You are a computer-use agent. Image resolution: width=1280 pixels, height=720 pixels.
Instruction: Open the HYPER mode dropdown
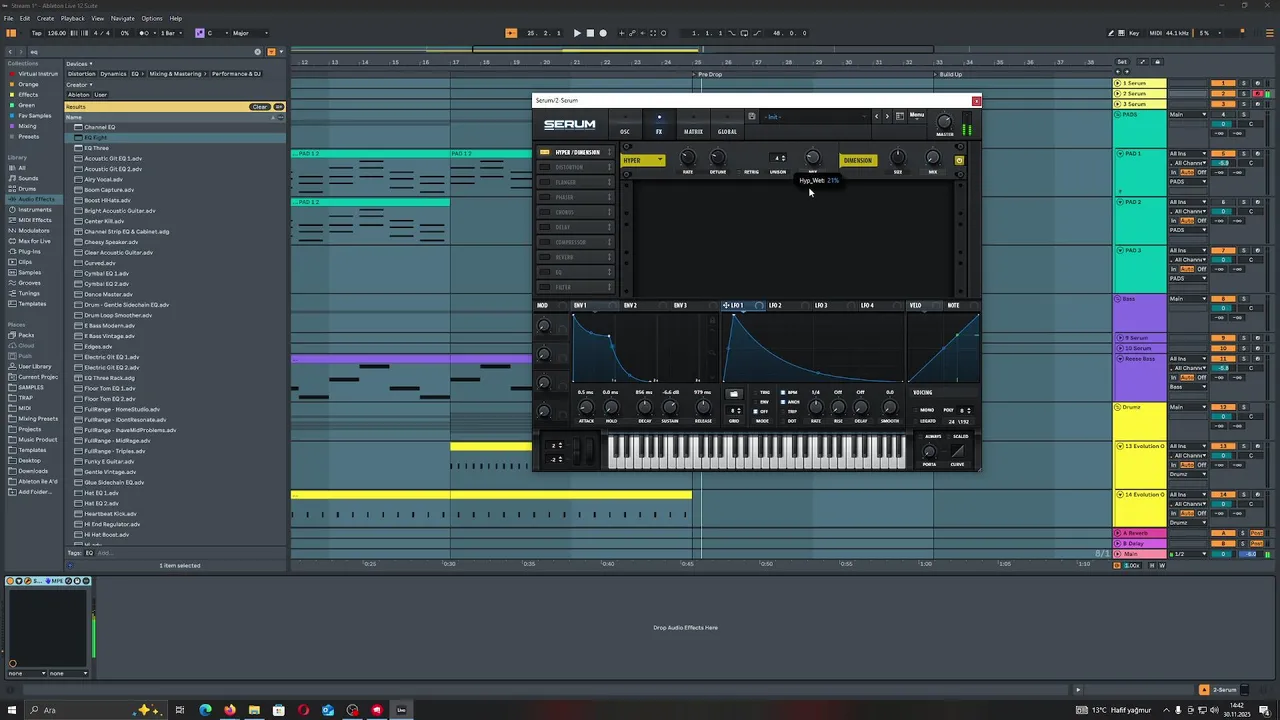[642, 160]
